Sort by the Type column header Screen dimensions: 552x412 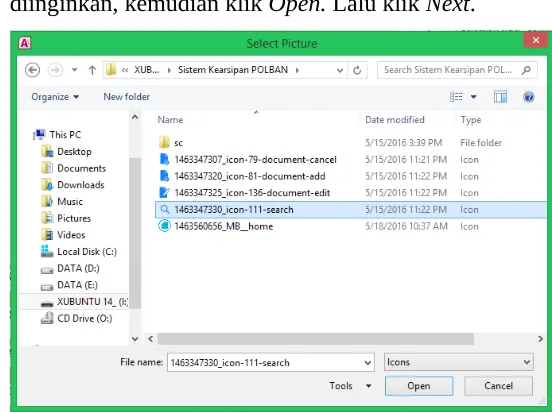pos(471,120)
